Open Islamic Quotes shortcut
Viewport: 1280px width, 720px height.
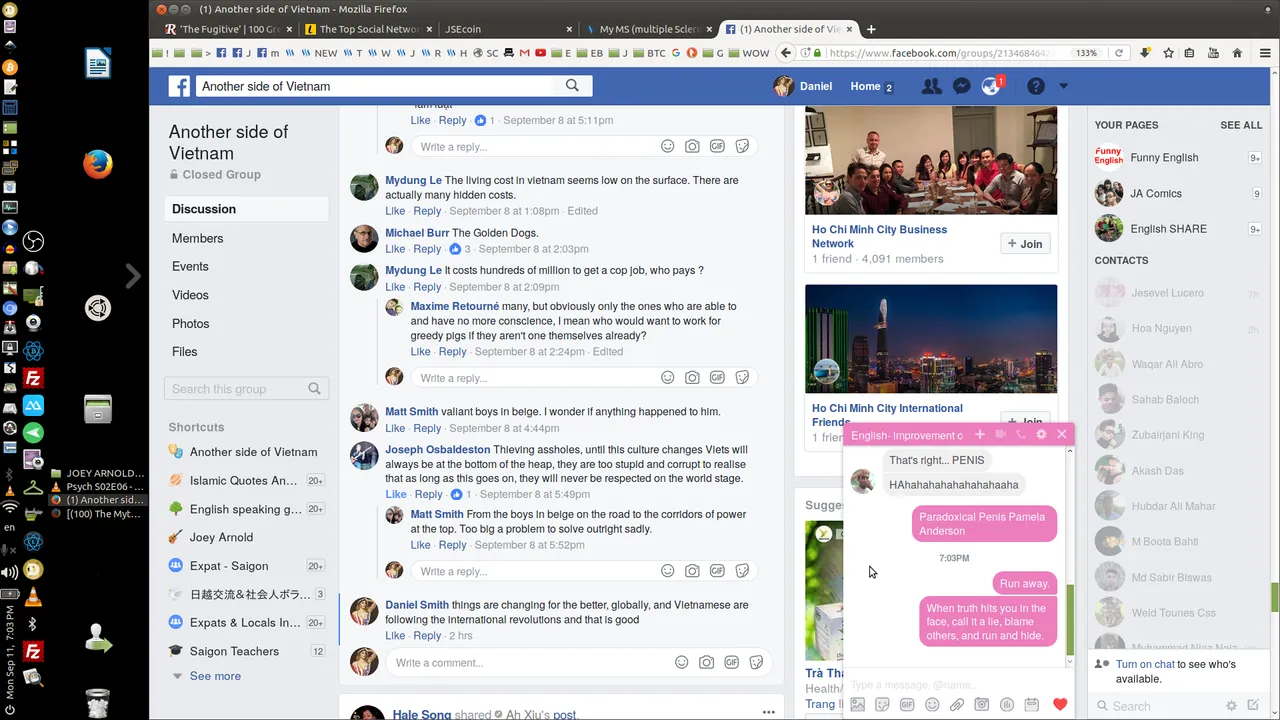(244, 480)
